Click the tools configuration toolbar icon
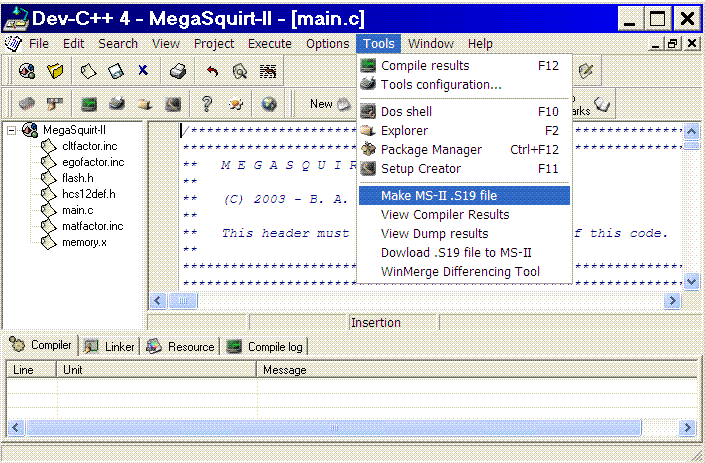This screenshot has height=463, width=705. coord(116,104)
